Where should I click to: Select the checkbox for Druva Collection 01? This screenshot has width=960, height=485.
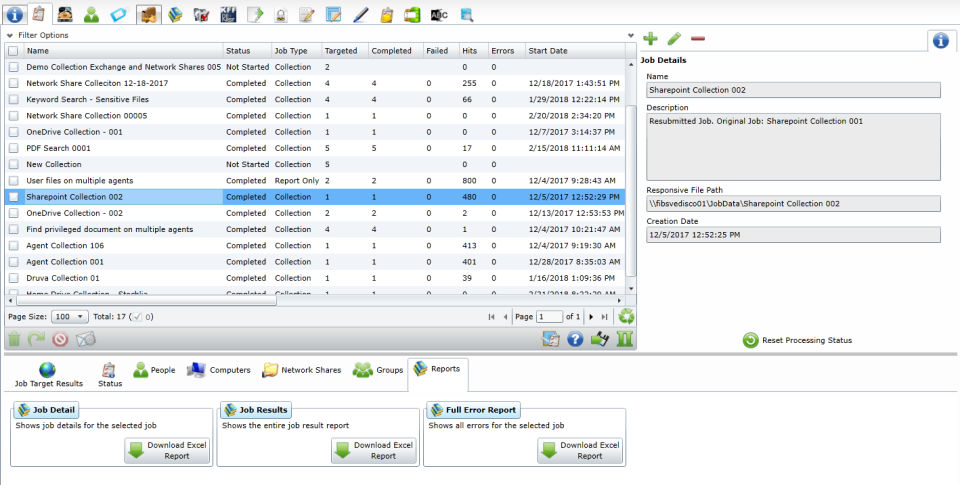click(13, 278)
